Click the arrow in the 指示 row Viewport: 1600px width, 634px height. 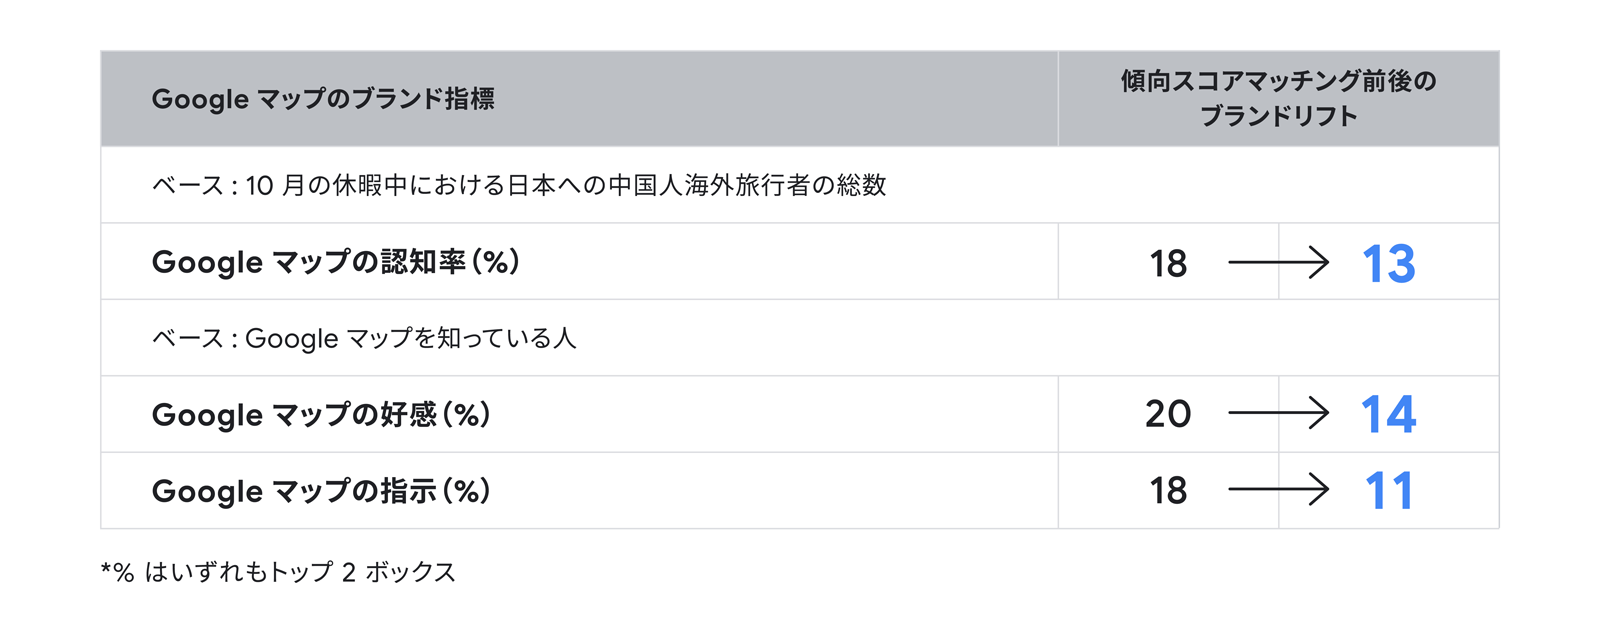1278,490
